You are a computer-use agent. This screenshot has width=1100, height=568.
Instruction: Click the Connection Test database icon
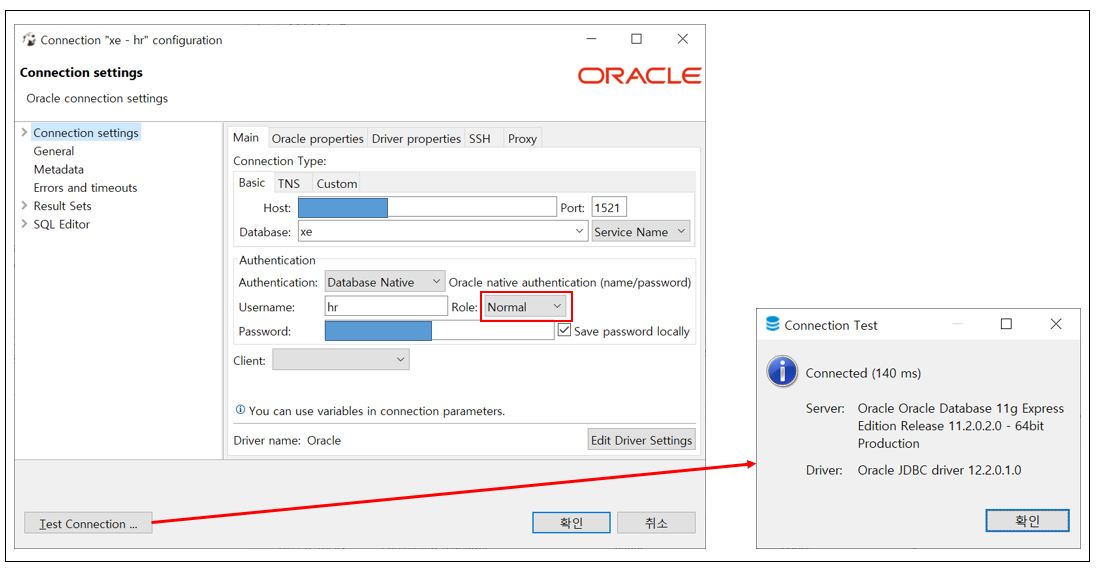(773, 325)
